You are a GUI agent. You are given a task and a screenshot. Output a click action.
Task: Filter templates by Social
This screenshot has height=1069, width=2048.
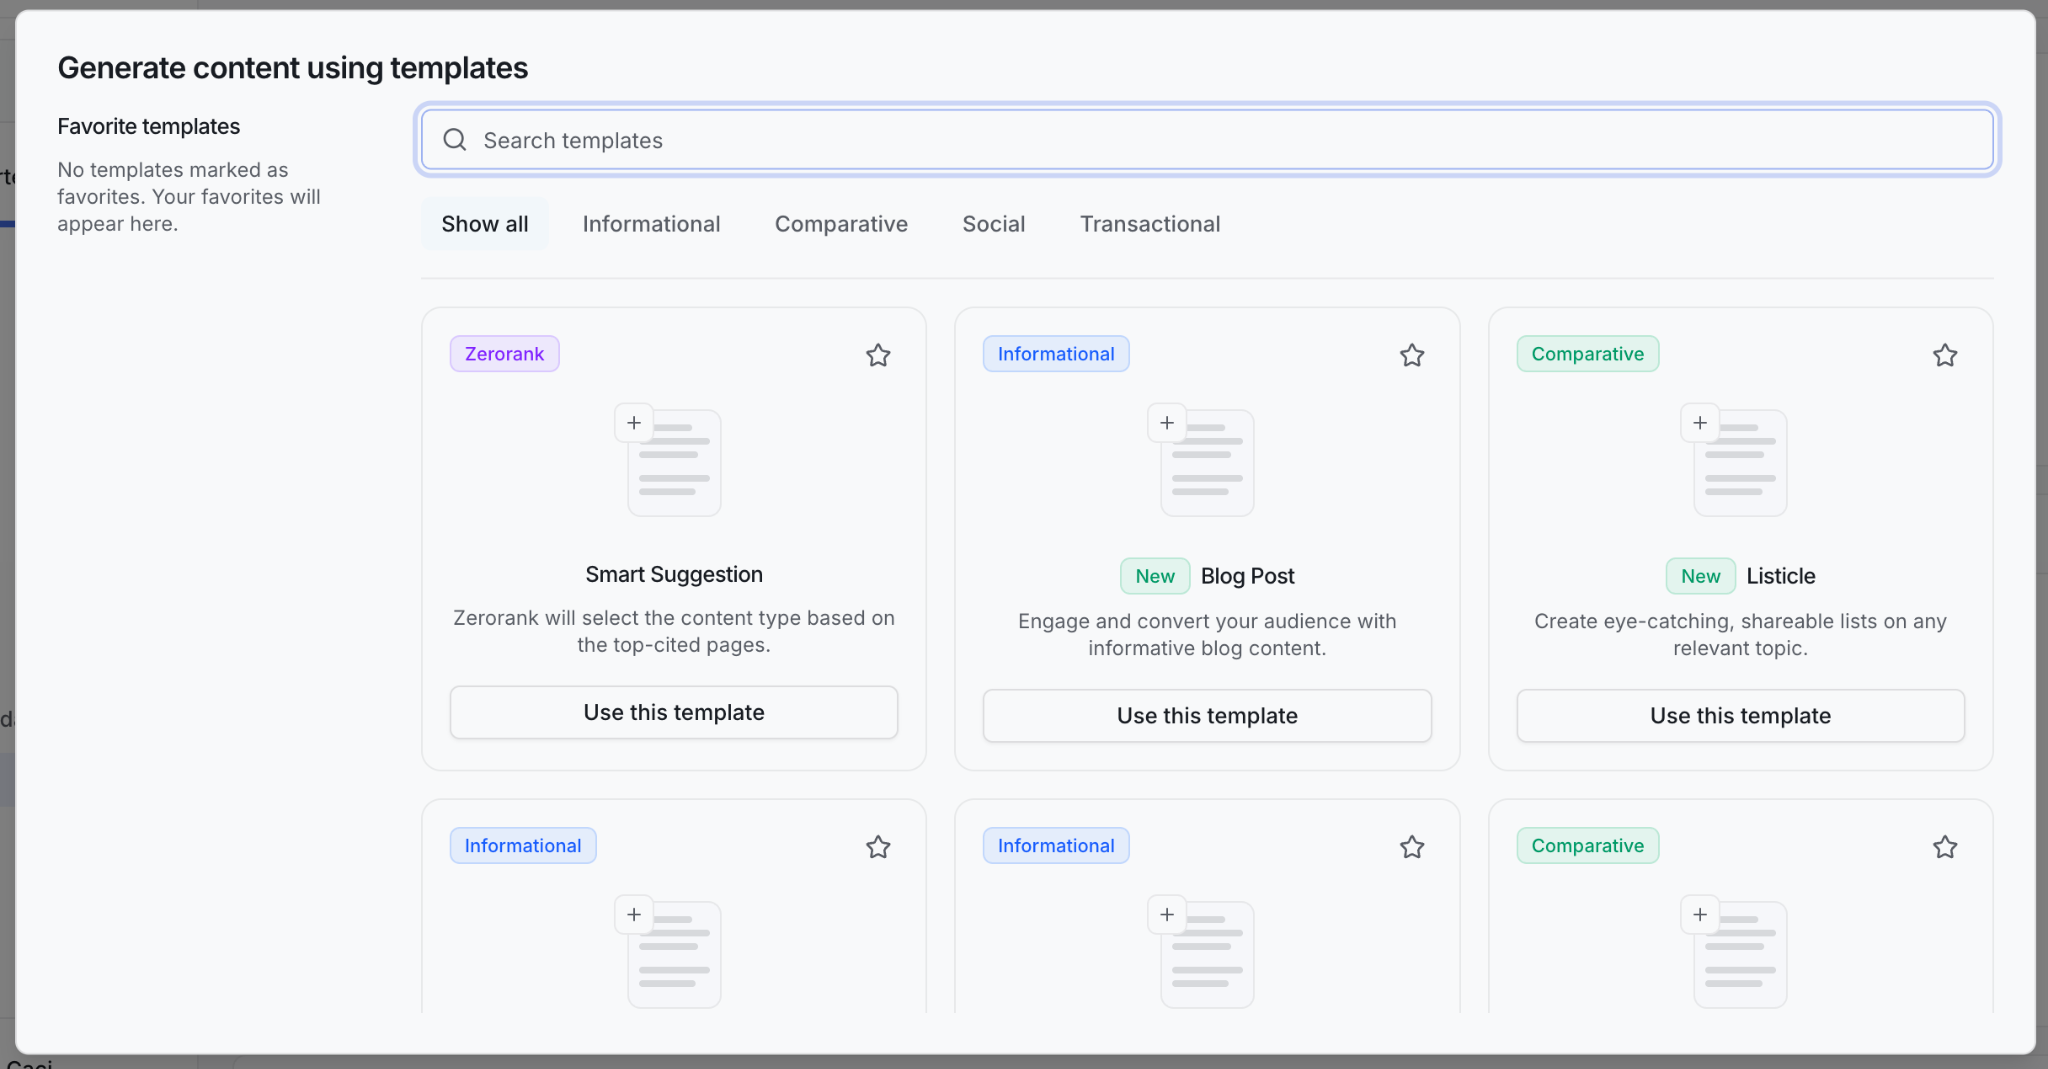click(x=993, y=224)
